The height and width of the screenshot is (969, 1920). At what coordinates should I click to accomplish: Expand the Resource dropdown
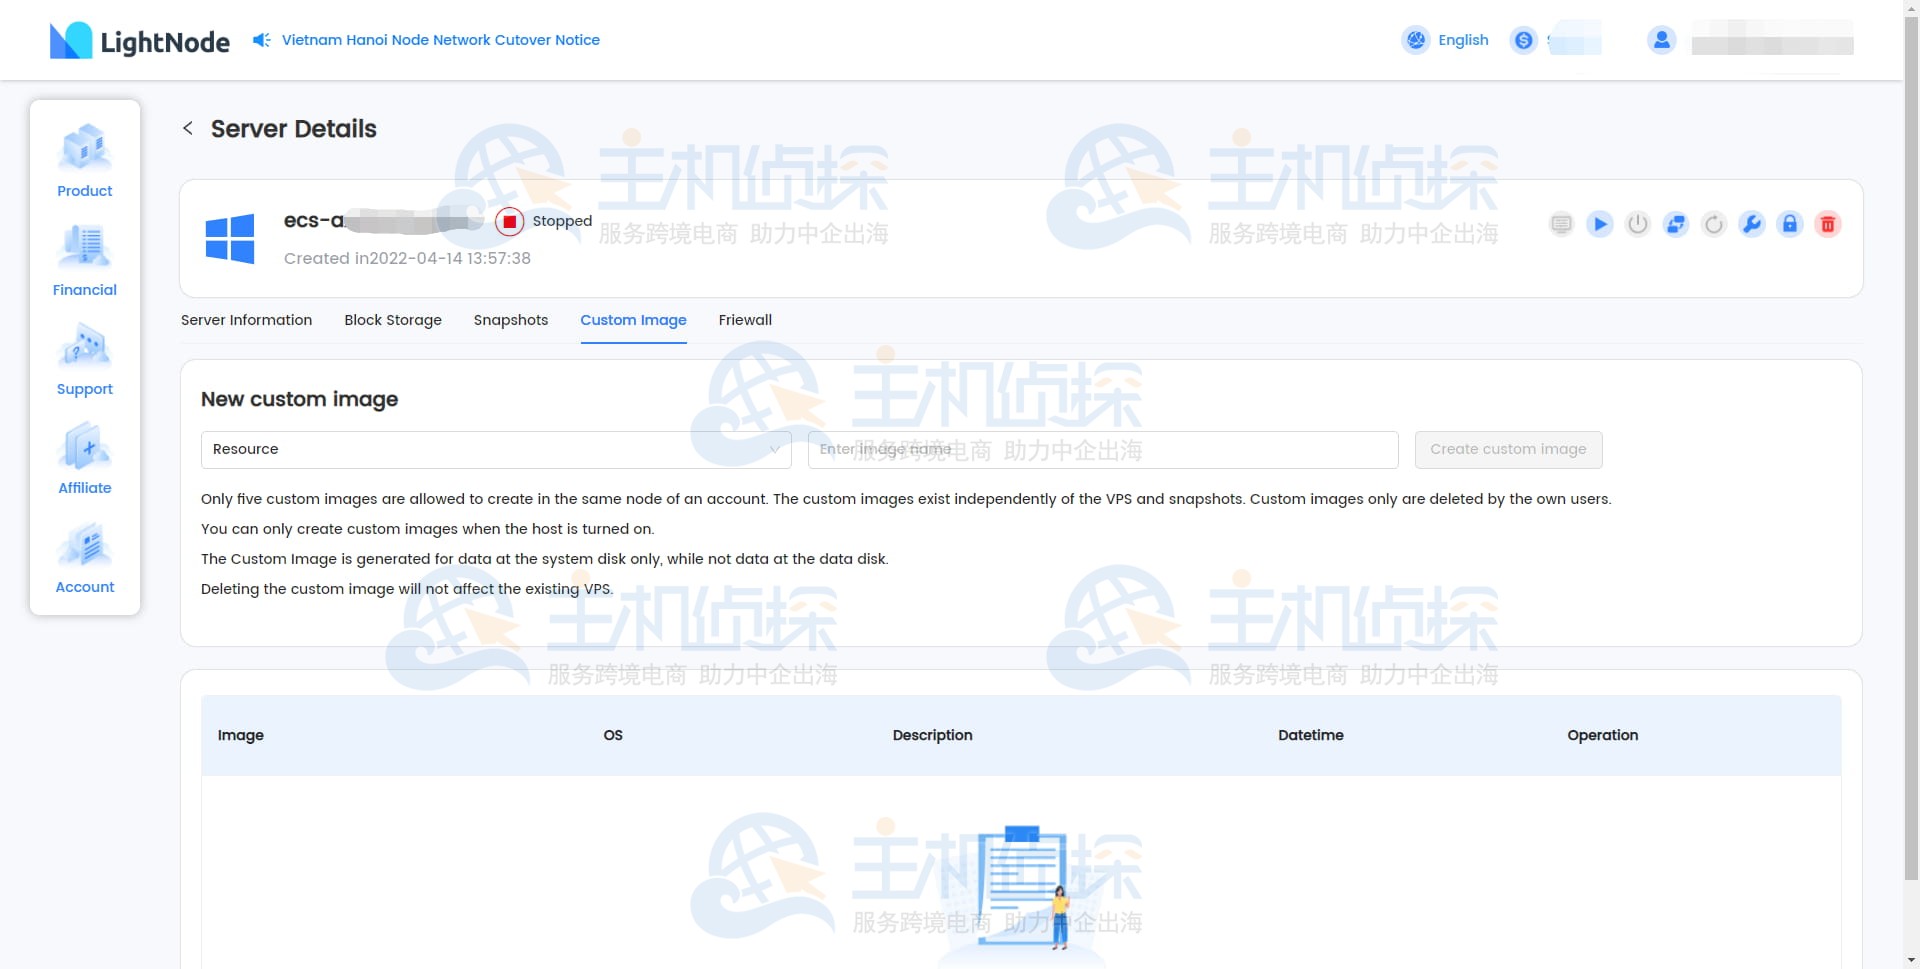[495, 450]
